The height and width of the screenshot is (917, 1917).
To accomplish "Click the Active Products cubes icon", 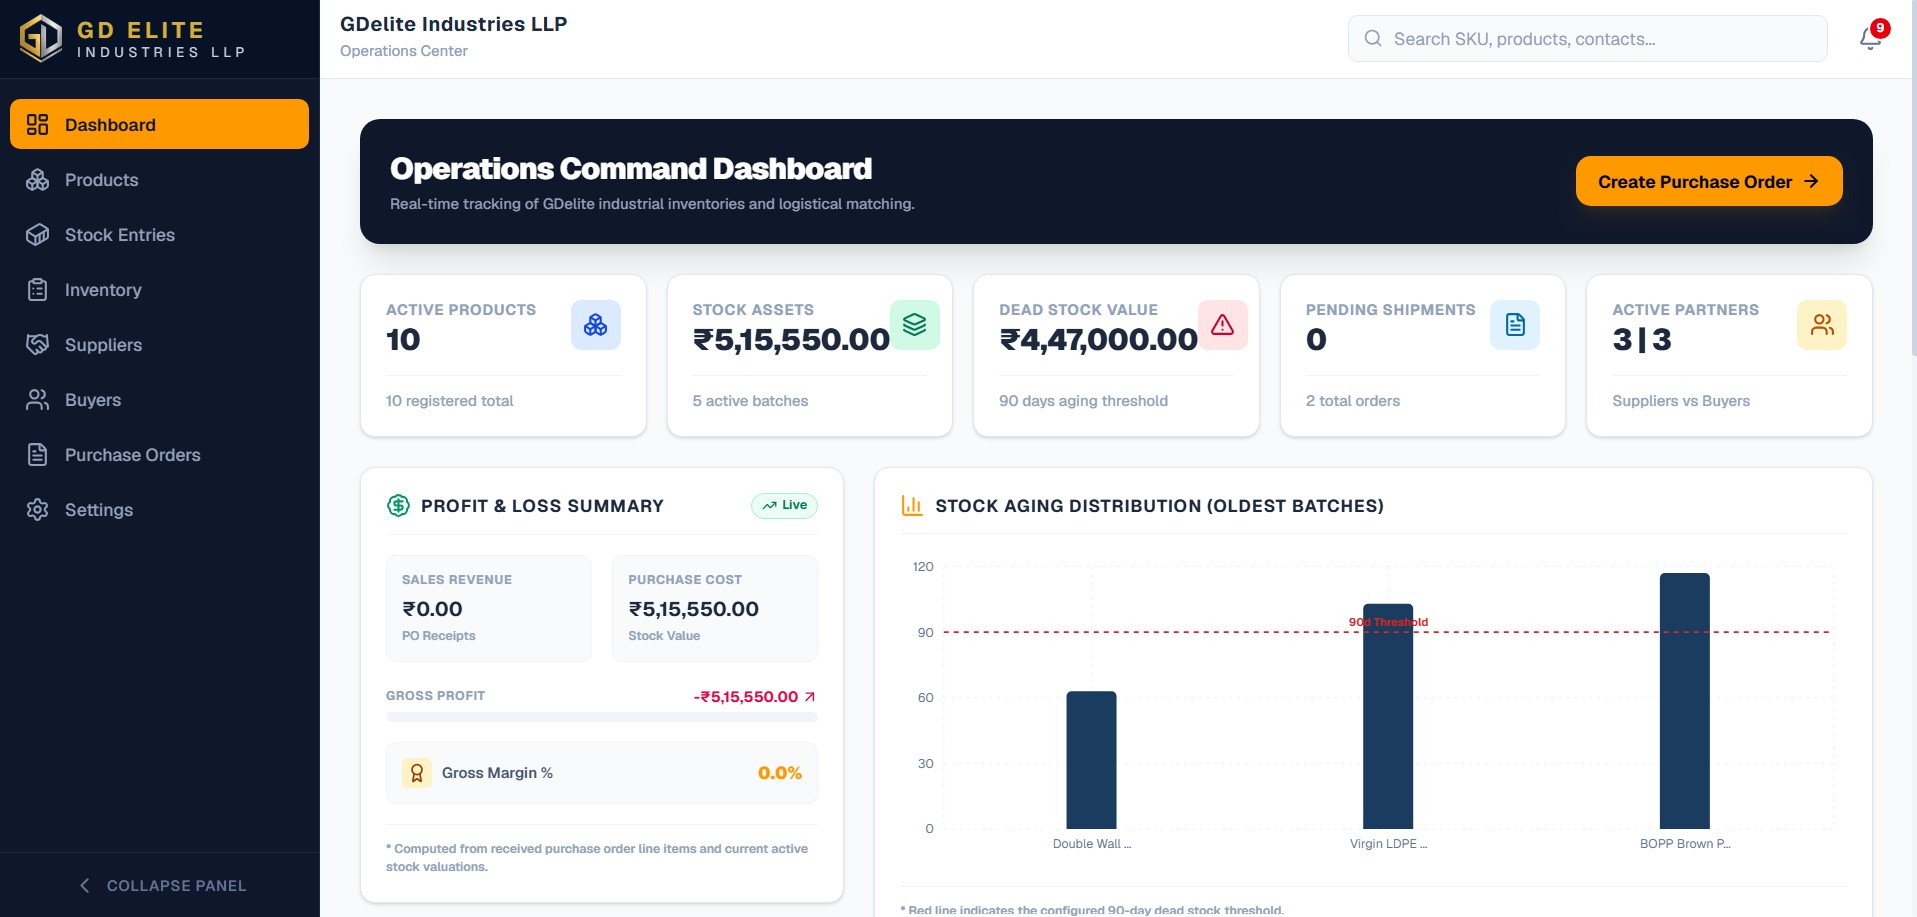I will 596,325.
